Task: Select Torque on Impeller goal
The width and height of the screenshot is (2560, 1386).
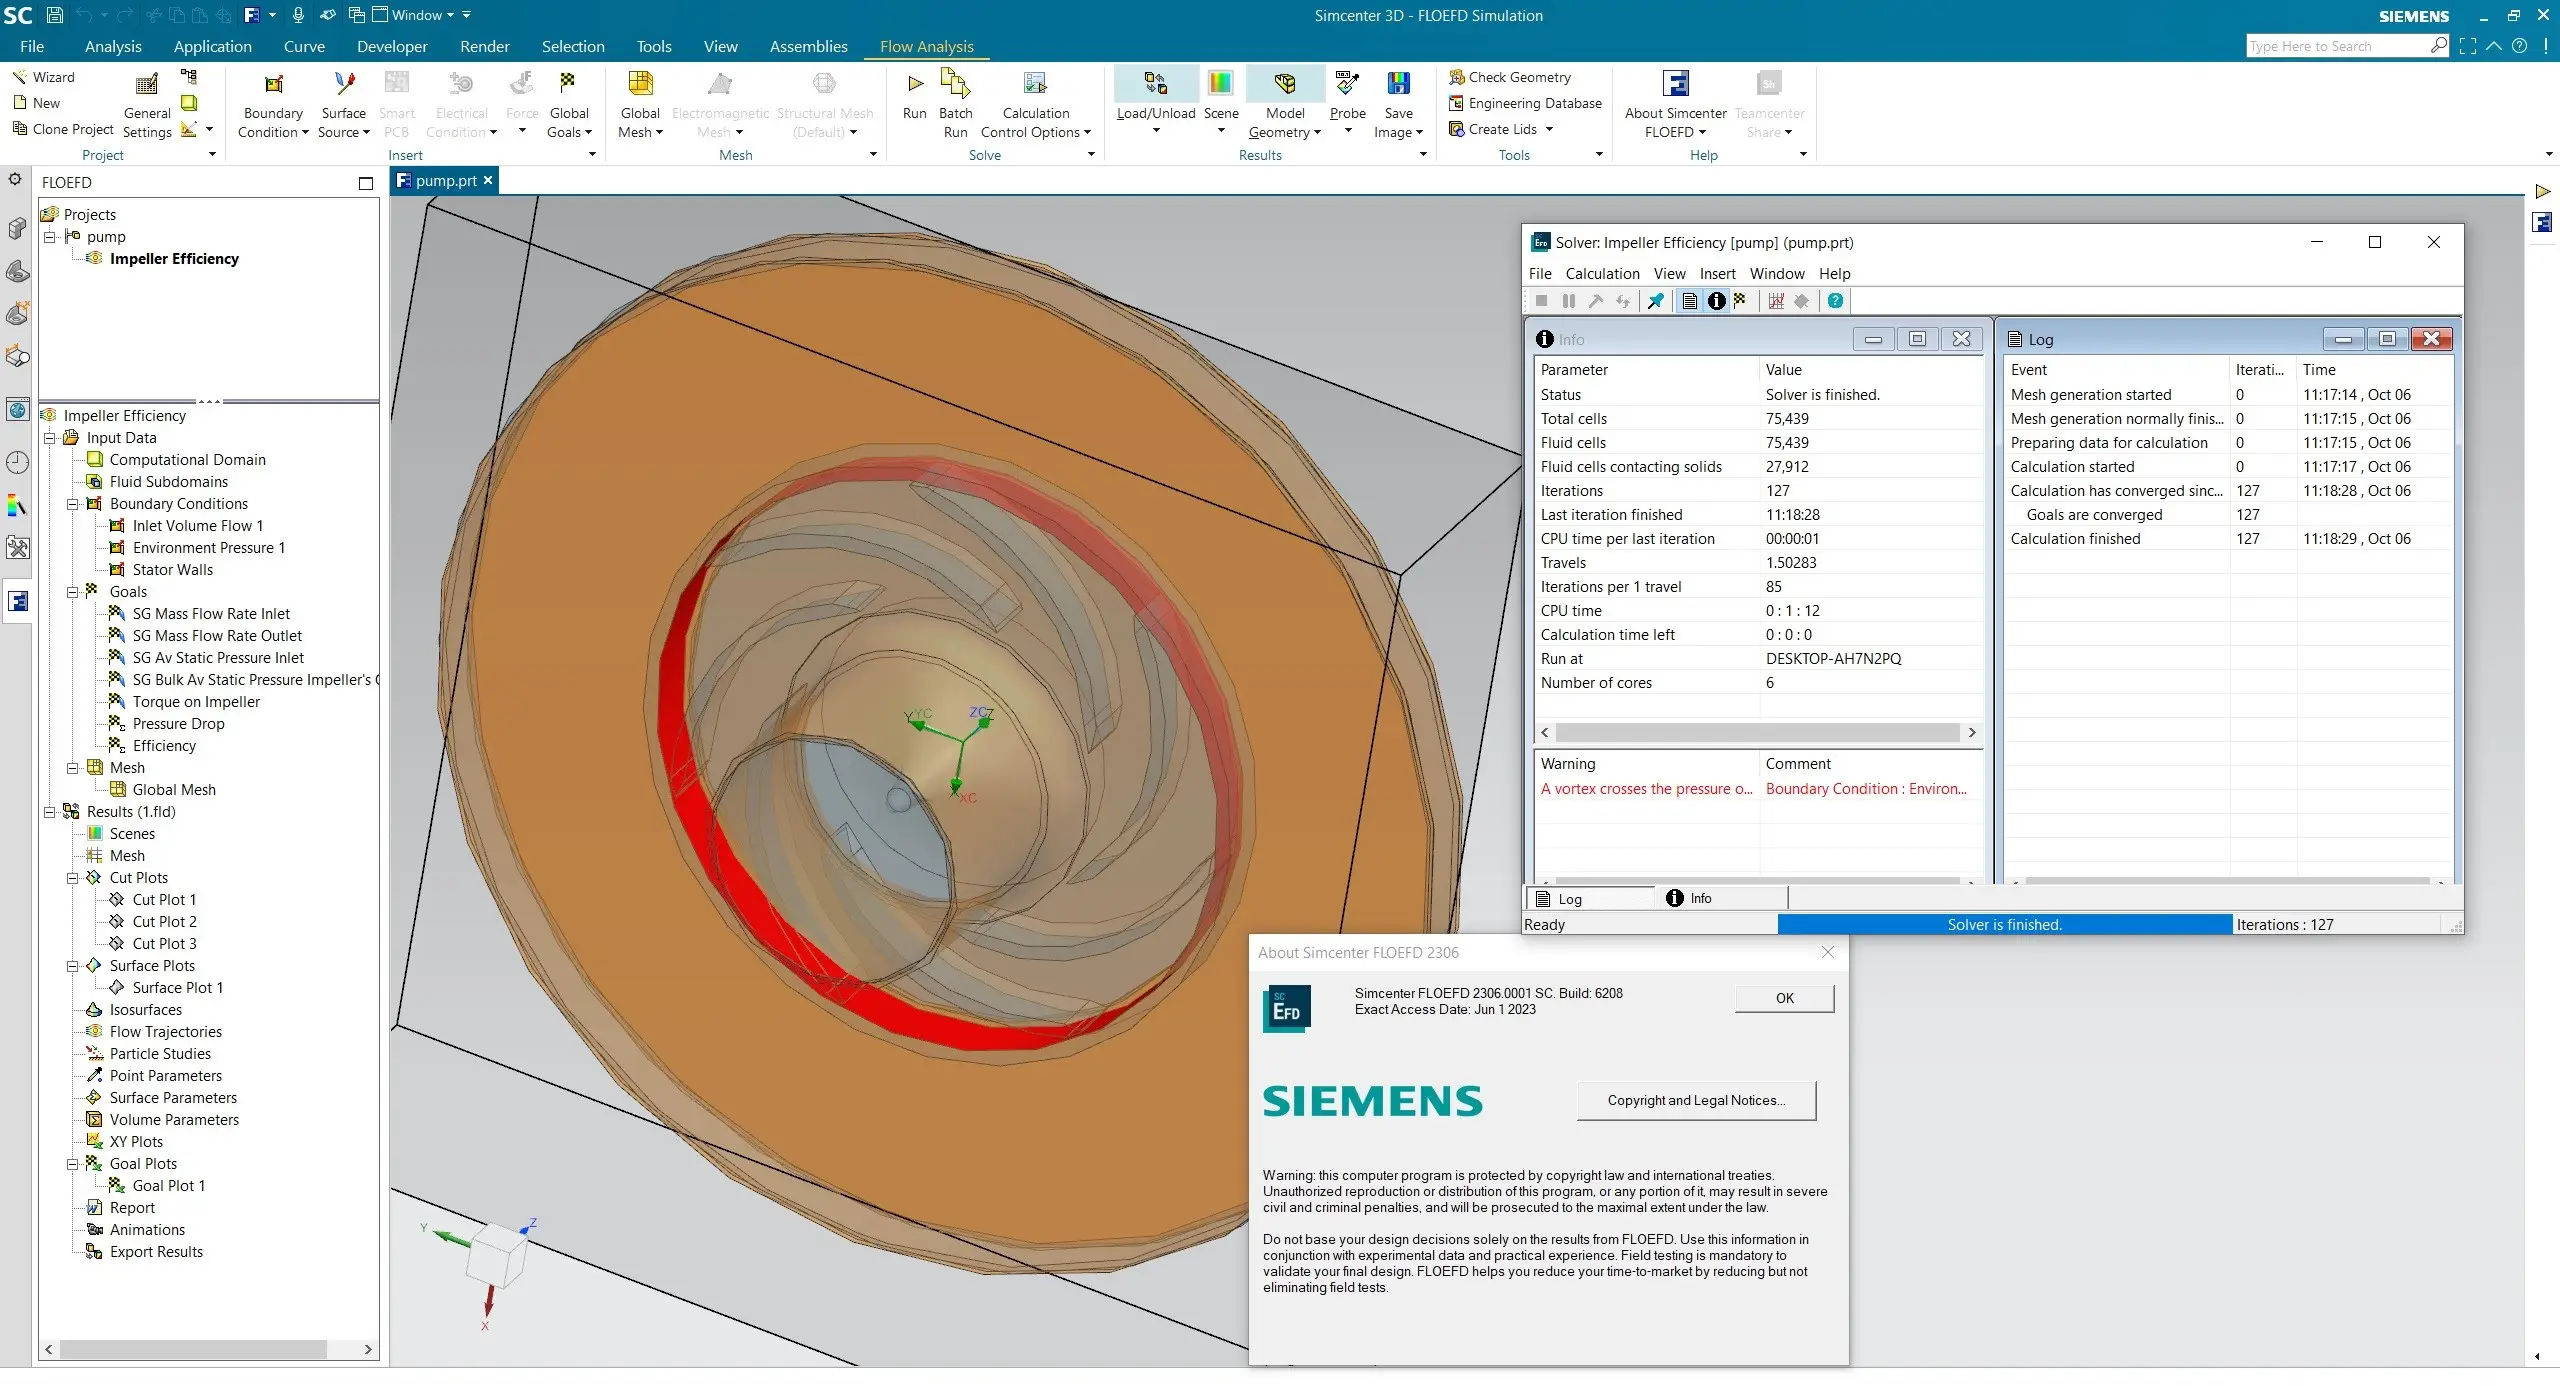Action: (196, 702)
